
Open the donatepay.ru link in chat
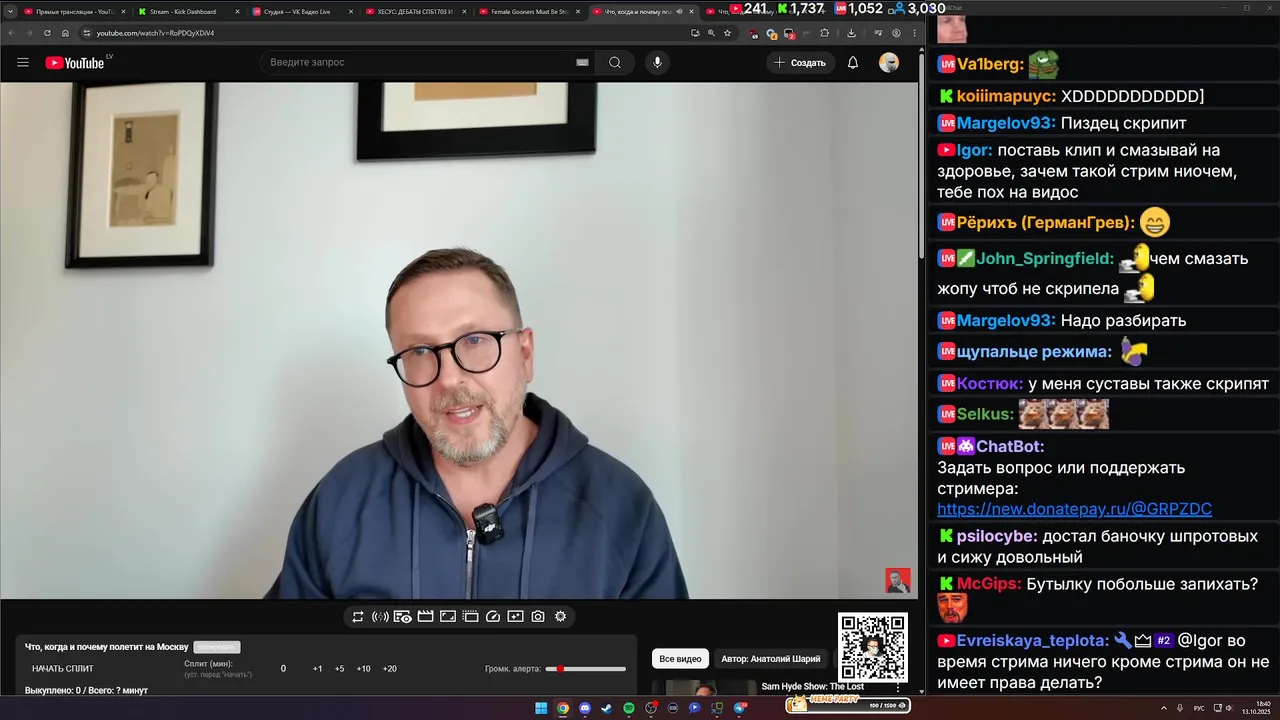tap(1074, 509)
